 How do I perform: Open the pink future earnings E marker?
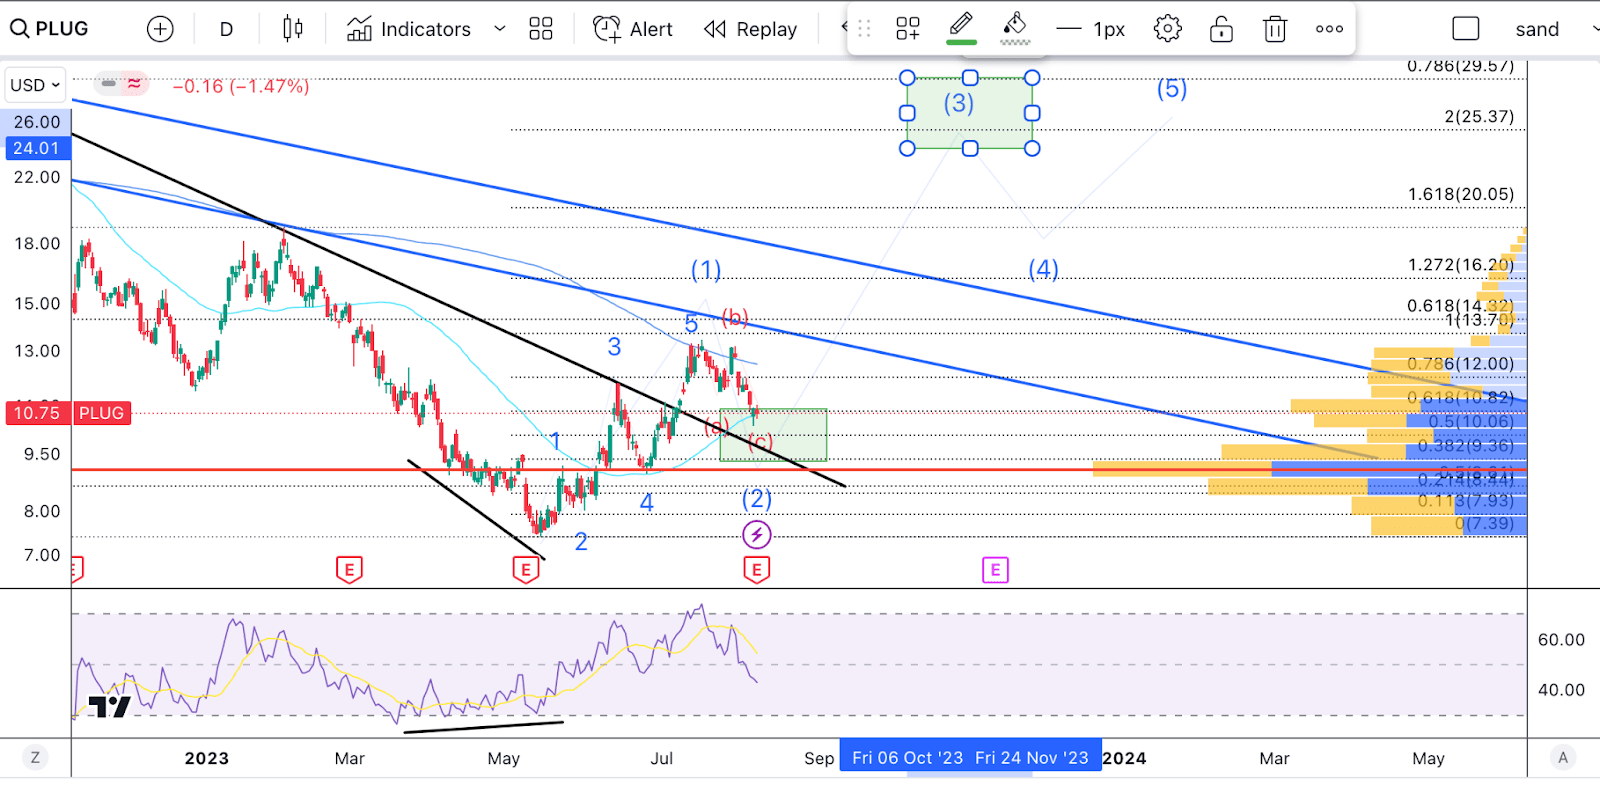pos(995,570)
